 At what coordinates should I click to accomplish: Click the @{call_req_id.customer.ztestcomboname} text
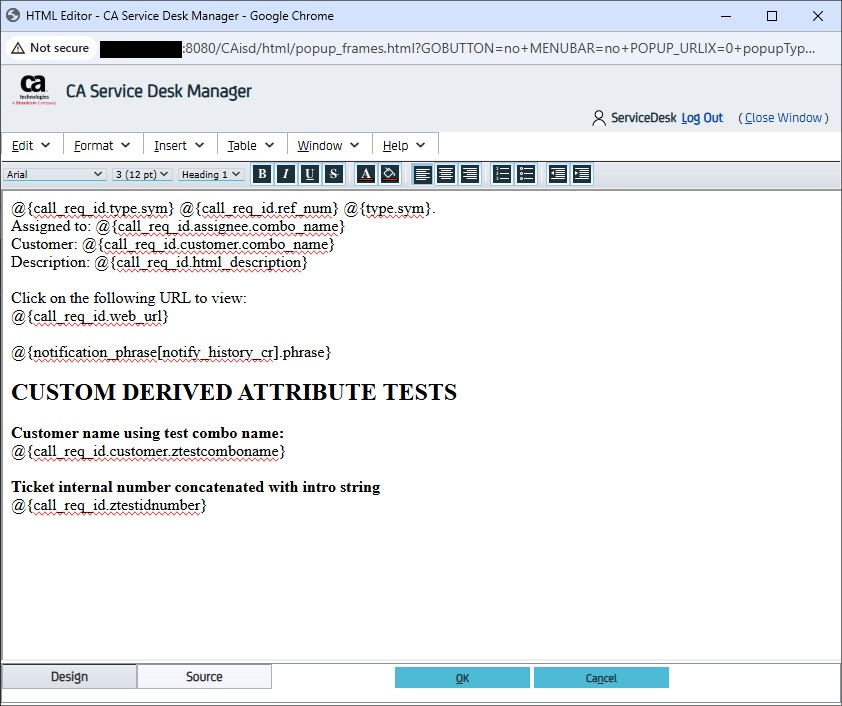(x=148, y=451)
